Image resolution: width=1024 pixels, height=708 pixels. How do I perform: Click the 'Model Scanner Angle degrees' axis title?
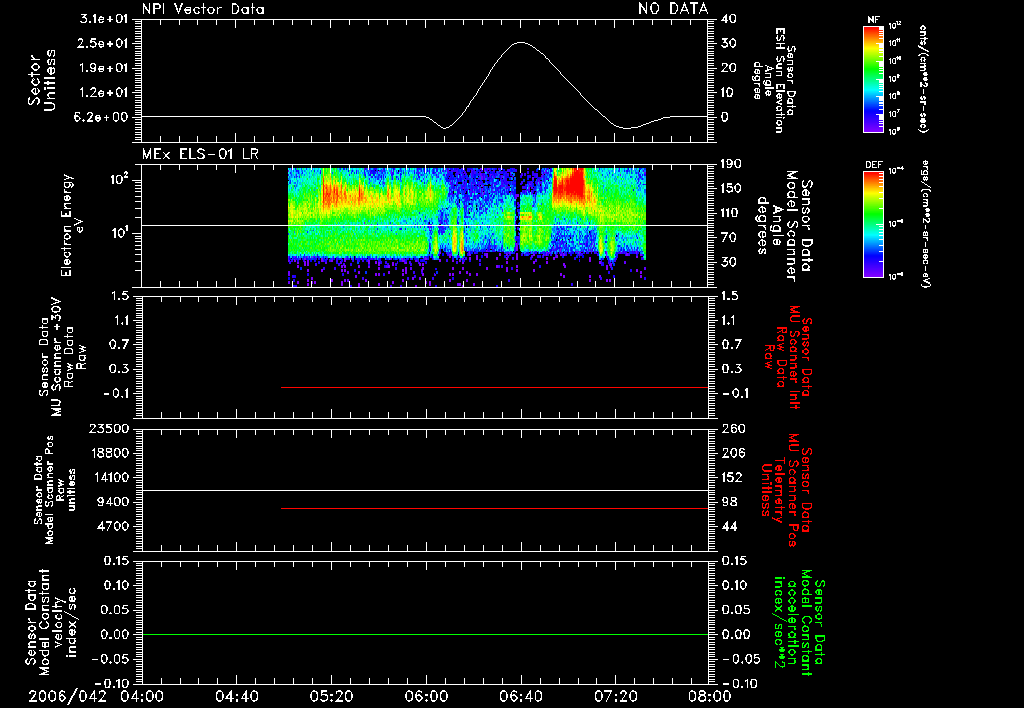(x=784, y=225)
